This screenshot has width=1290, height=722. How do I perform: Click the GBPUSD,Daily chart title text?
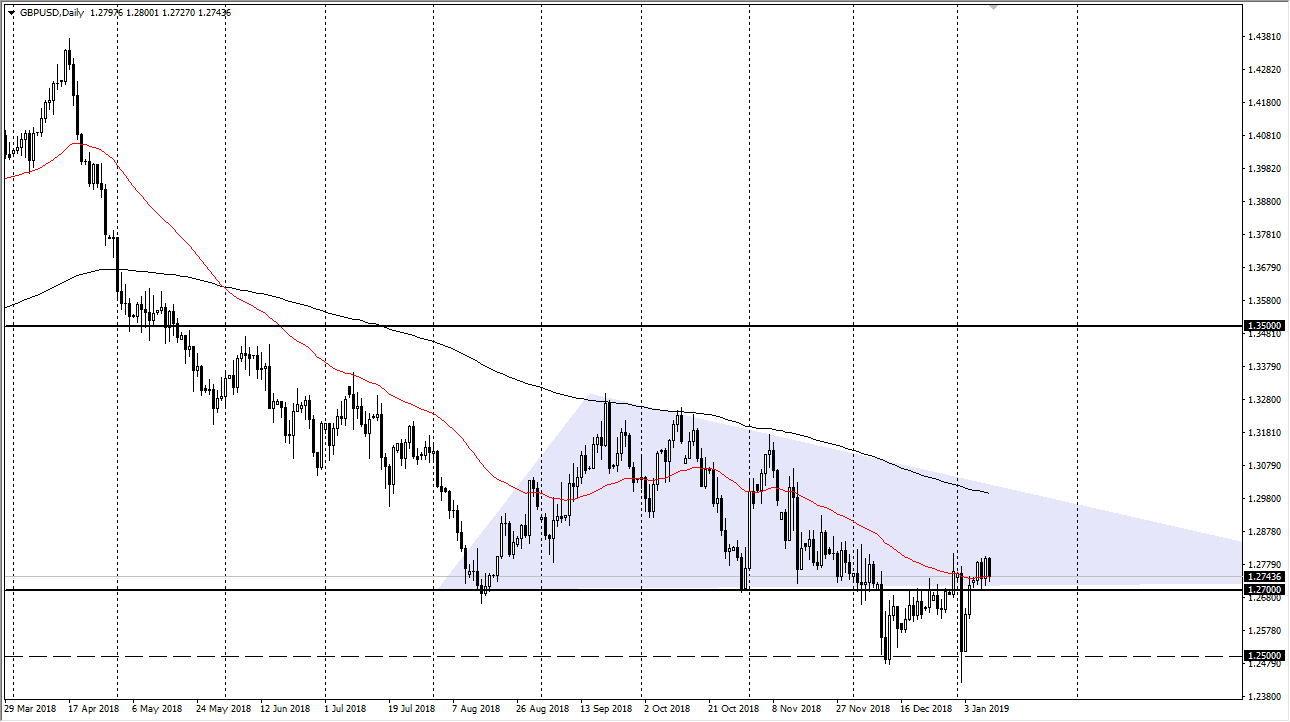coord(51,12)
